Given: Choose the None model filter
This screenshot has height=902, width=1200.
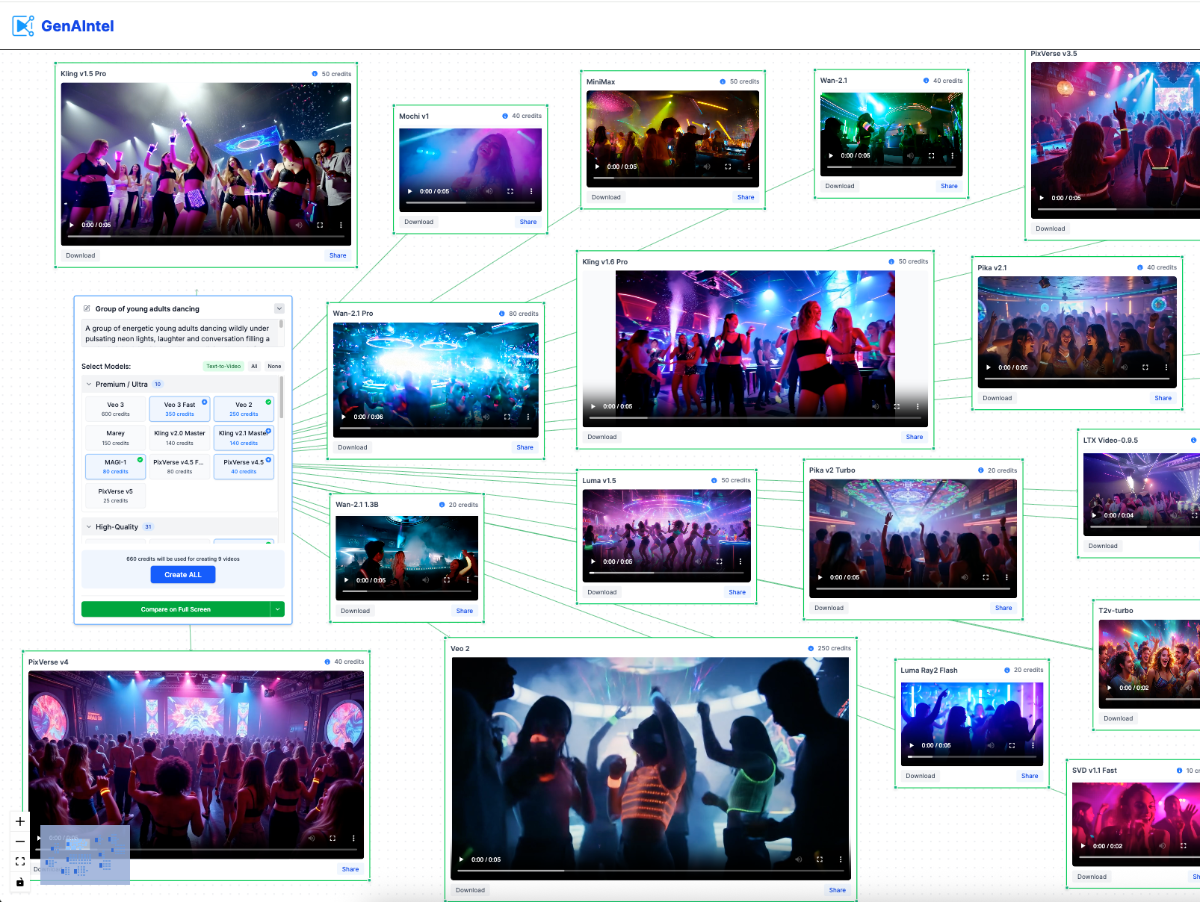Looking at the screenshot, I should tap(274, 366).
